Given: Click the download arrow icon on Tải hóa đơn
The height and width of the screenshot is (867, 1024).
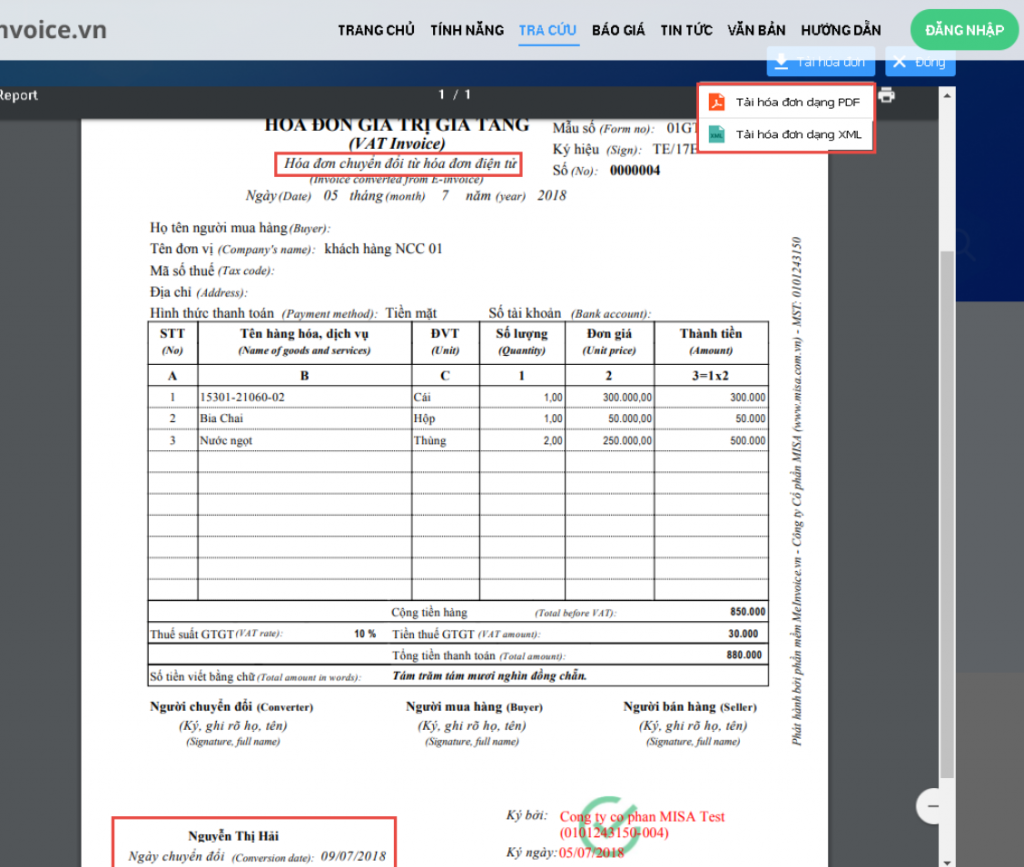Looking at the screenshot, I should click(780, 62).
